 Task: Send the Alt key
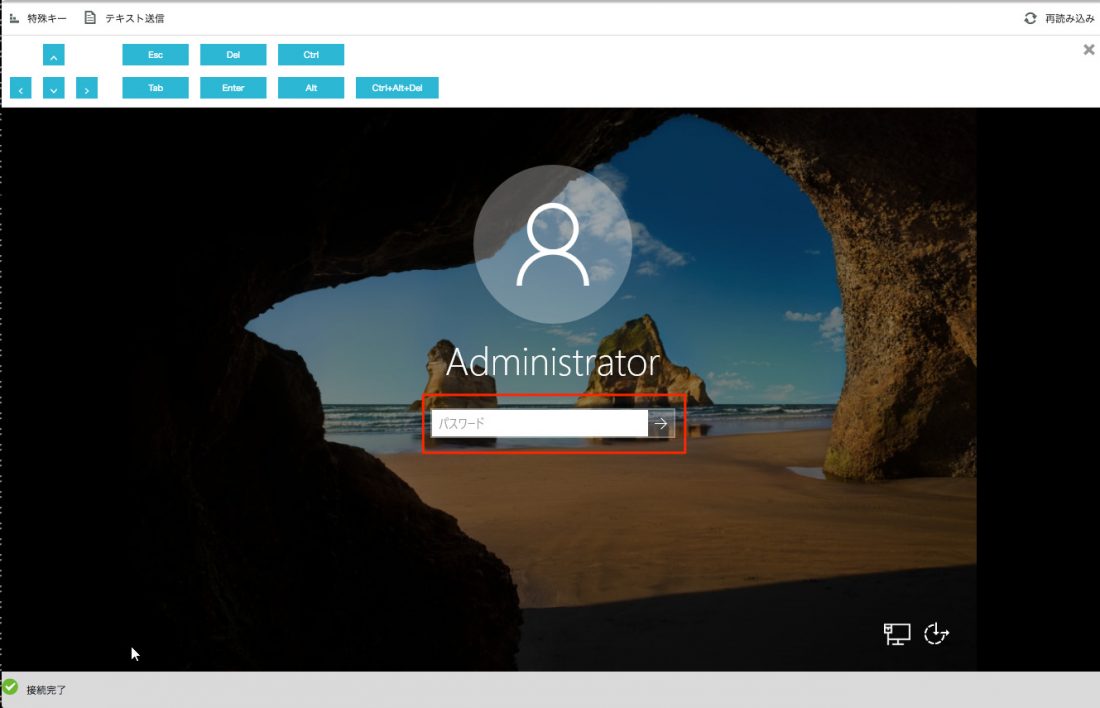311,88
